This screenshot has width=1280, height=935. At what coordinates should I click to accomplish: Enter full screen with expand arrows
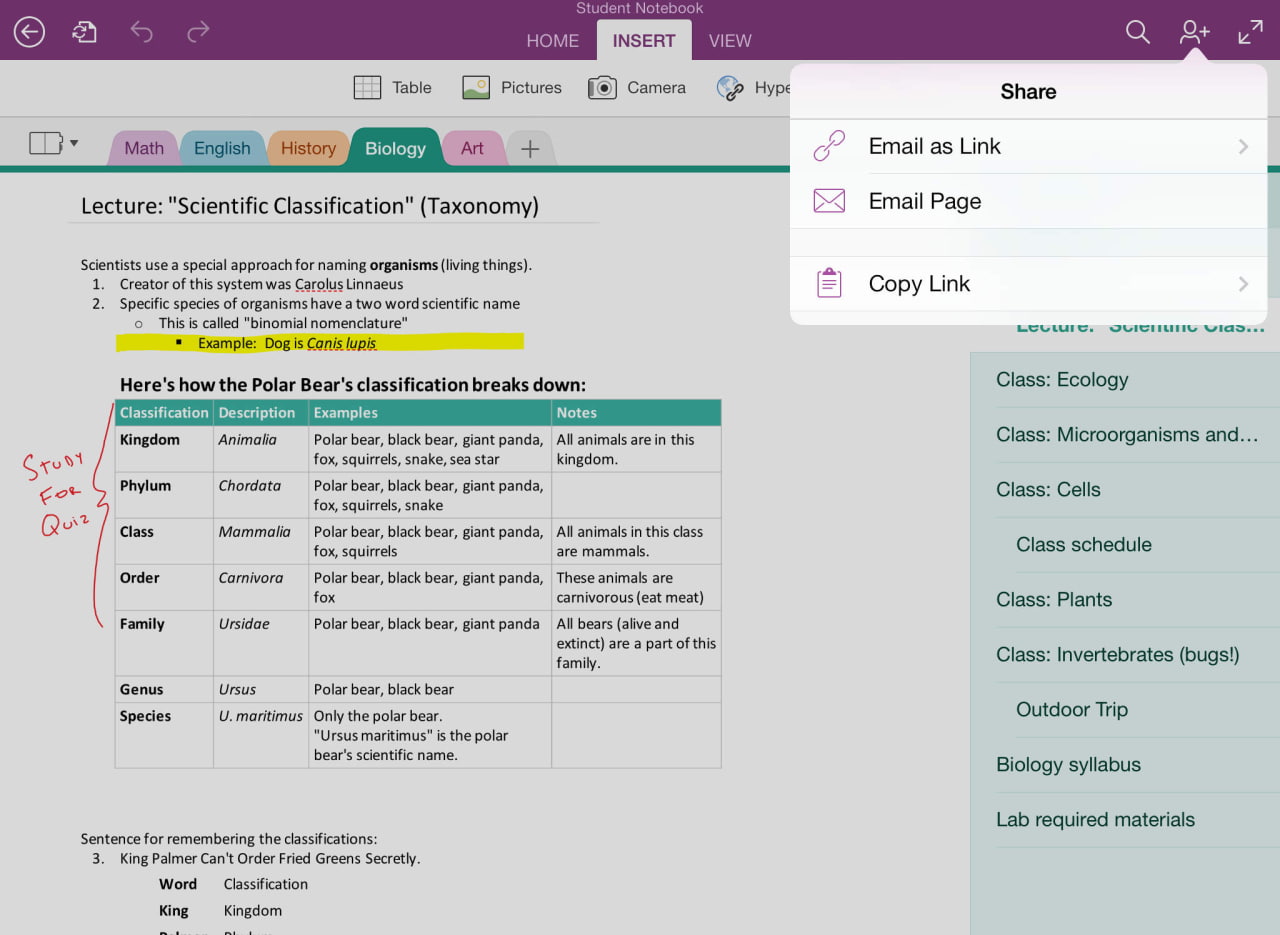(x=1250, y=32)
